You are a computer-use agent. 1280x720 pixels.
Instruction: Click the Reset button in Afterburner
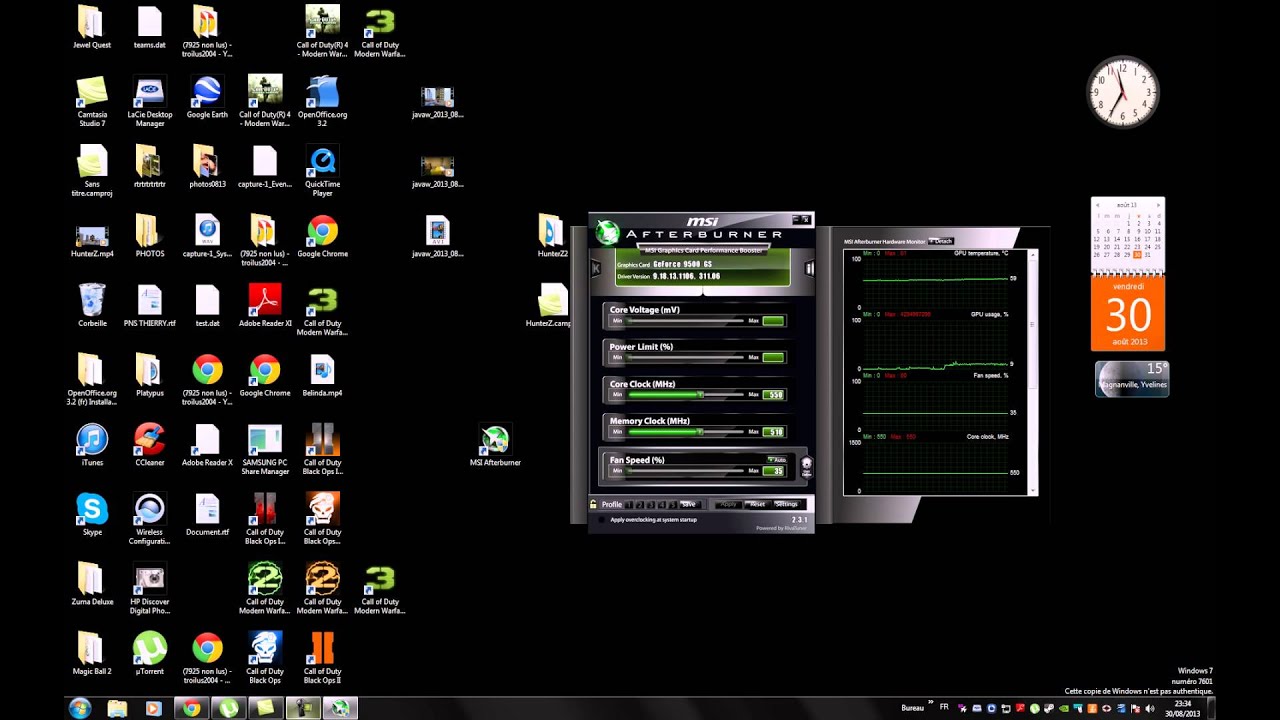(x=757, y=504)
